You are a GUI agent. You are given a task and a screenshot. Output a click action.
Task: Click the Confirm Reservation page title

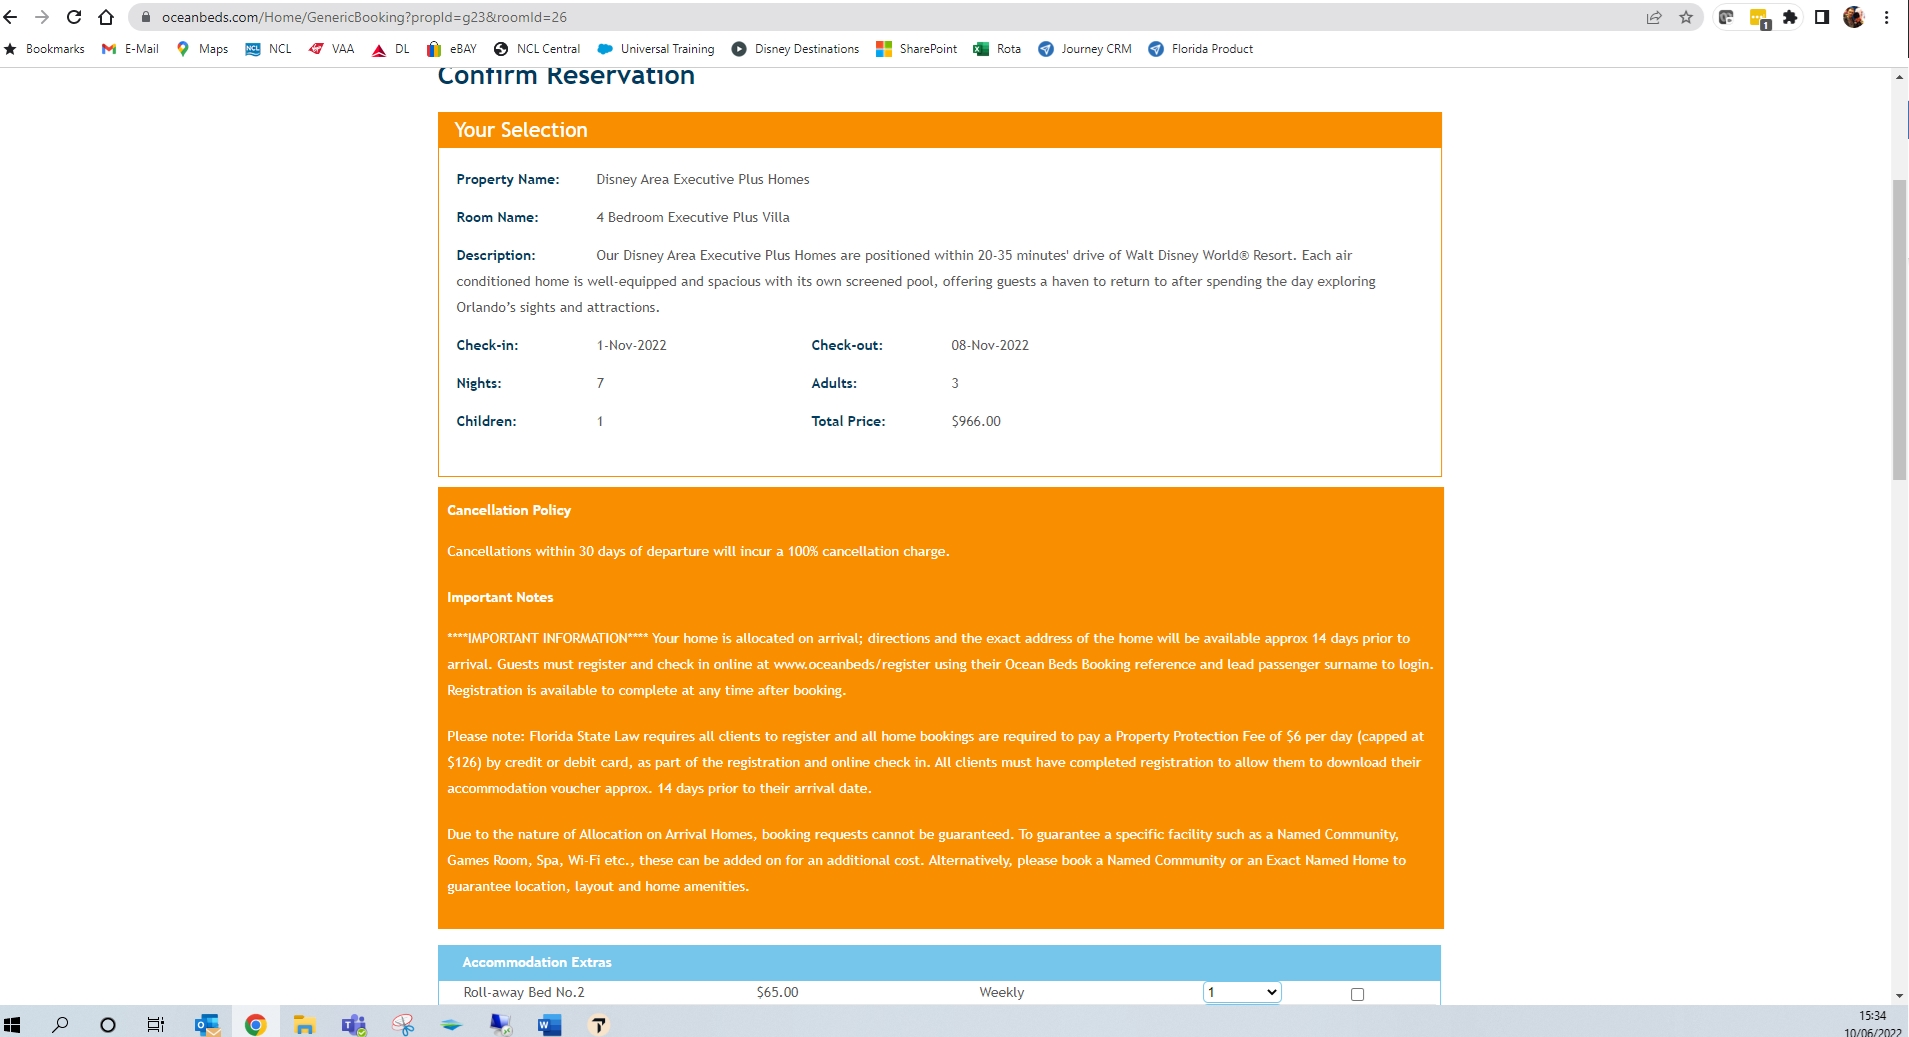[x=566, y=77]
